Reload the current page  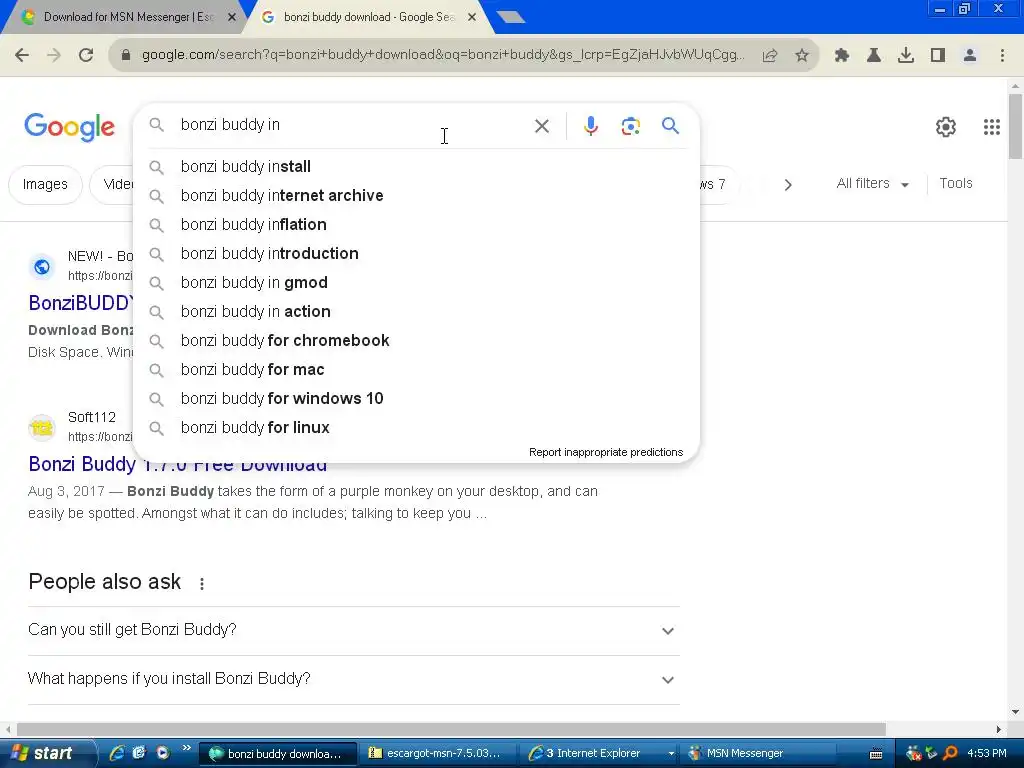(86, 56)
